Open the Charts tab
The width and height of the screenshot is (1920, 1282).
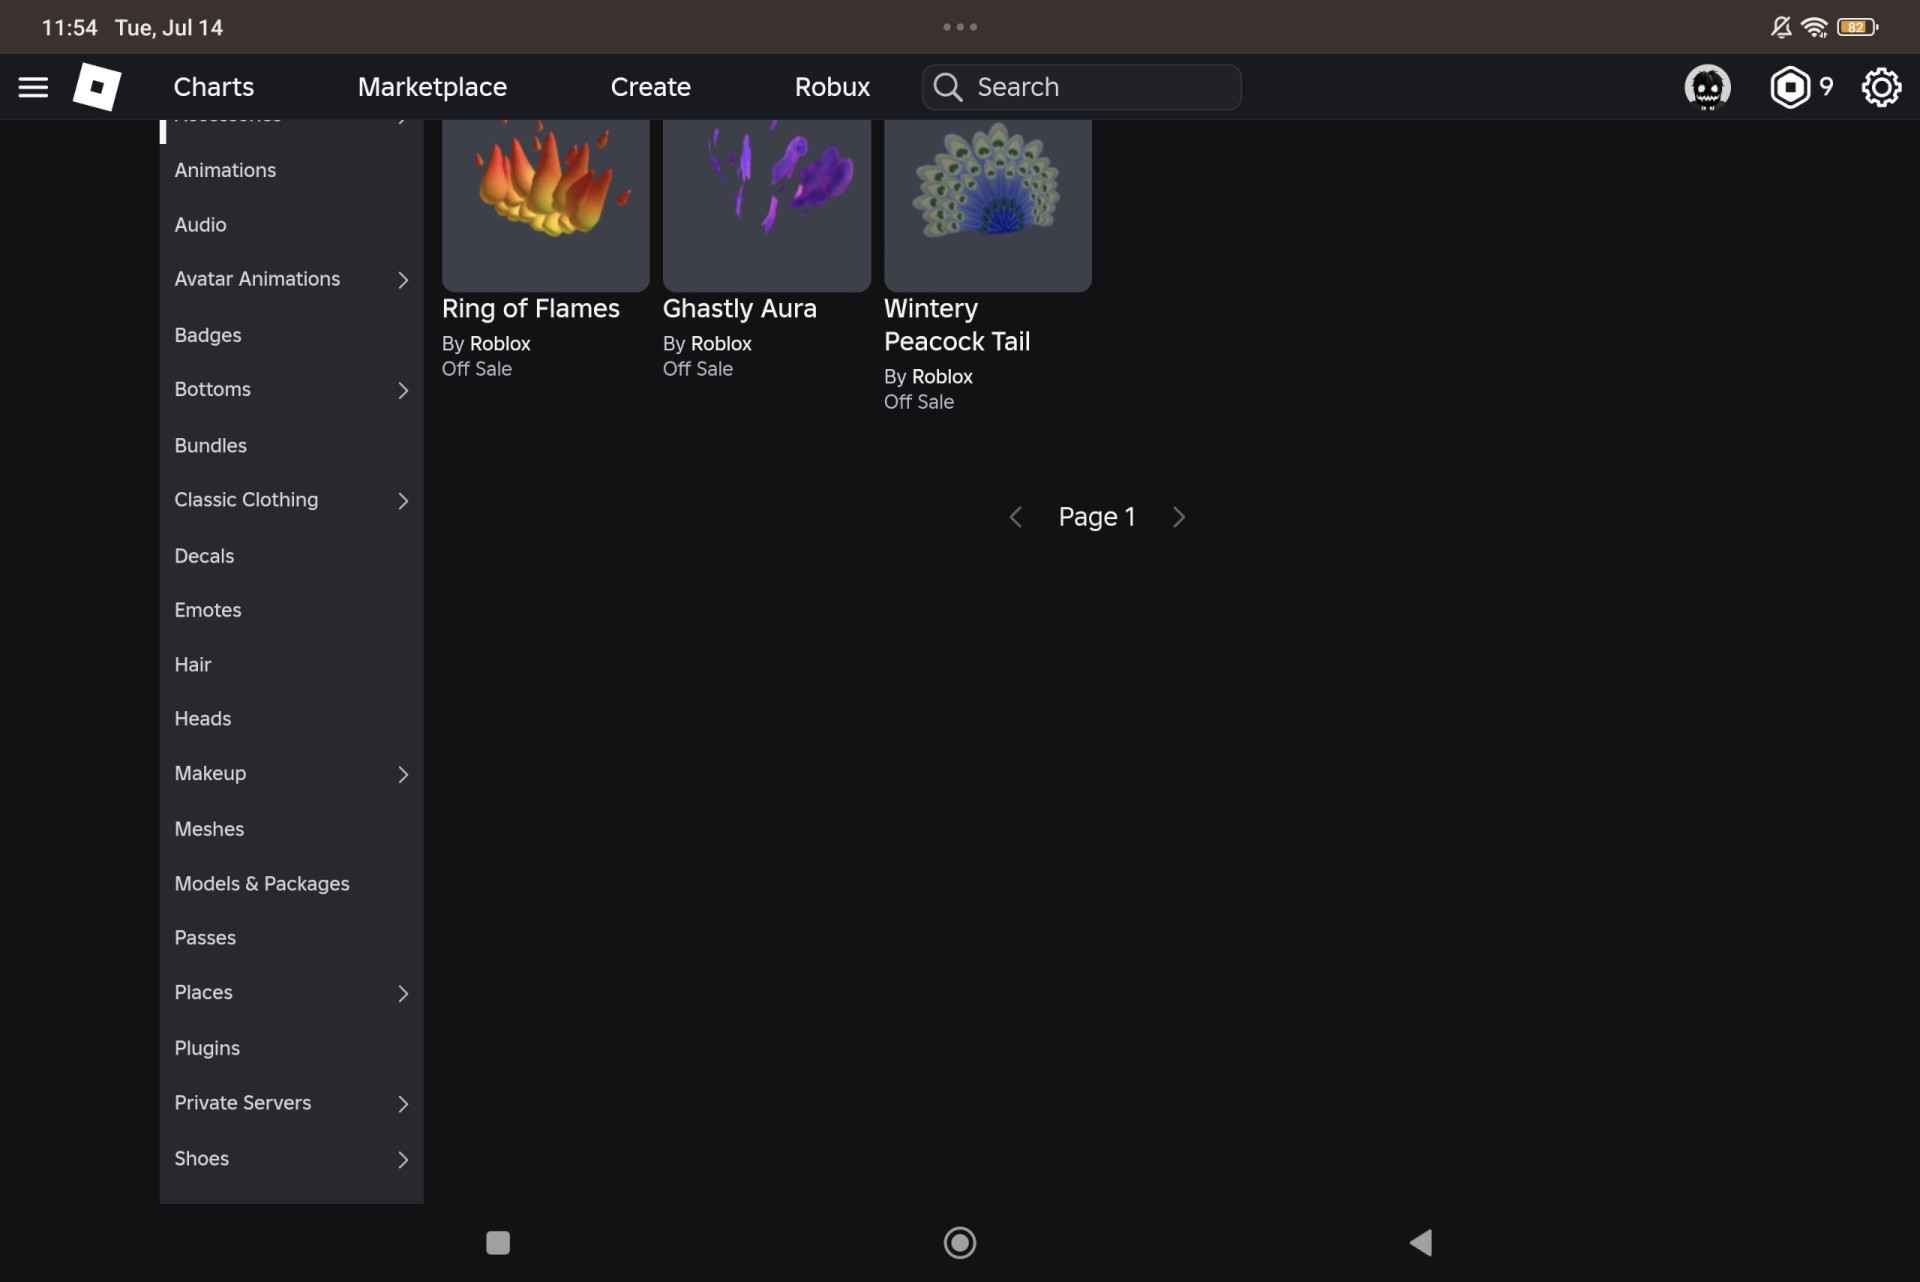[214, 87]
